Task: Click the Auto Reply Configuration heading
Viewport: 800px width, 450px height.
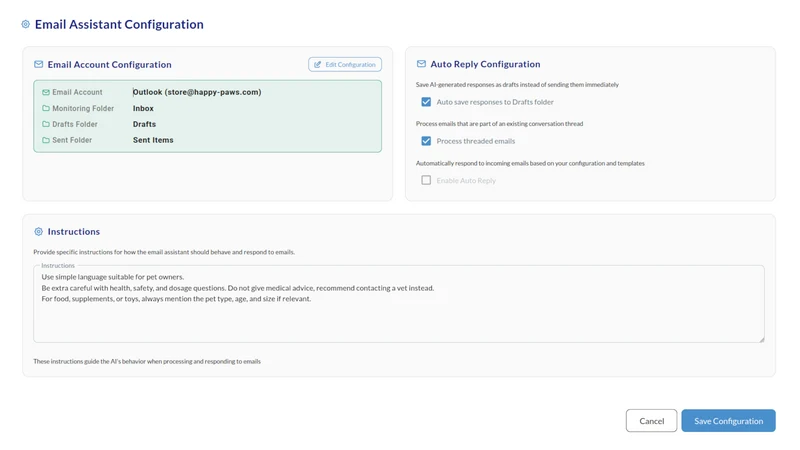Action: point(485,64)
